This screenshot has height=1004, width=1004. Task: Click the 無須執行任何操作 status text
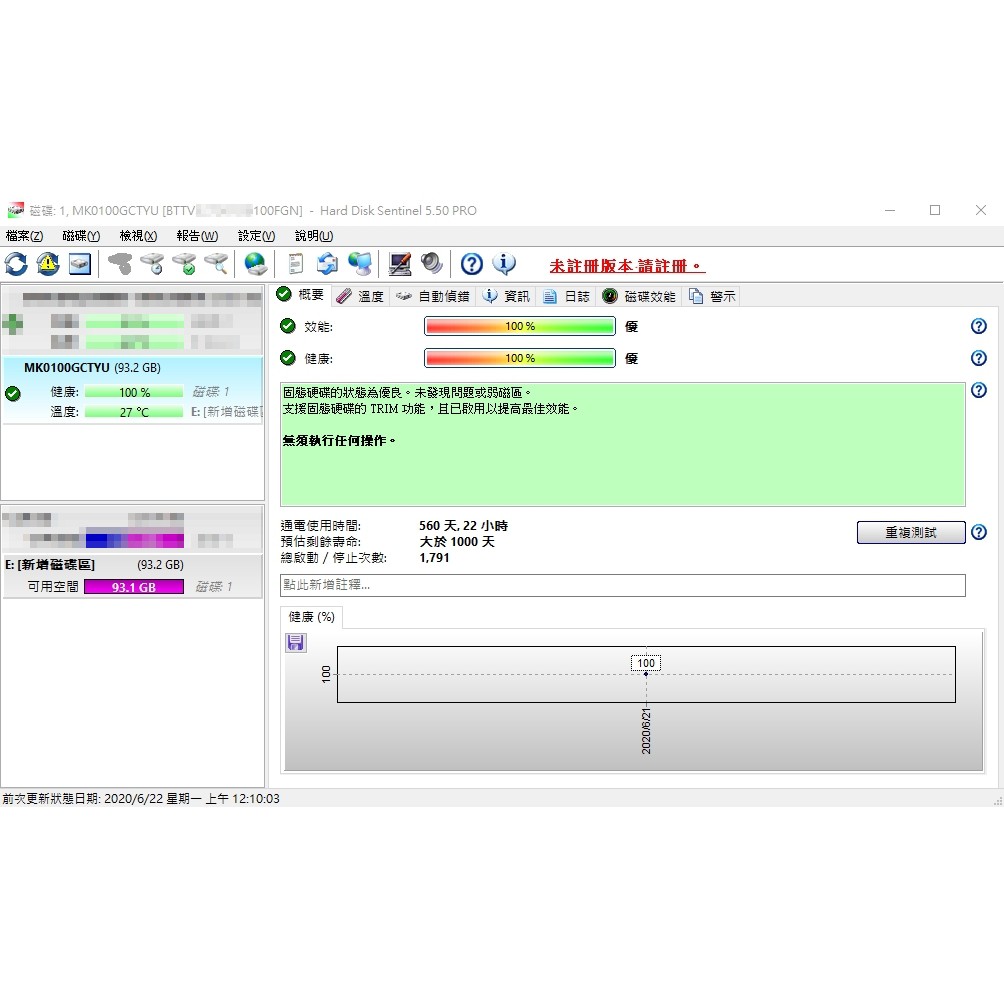pyautogui.click(x=339, y=441)
